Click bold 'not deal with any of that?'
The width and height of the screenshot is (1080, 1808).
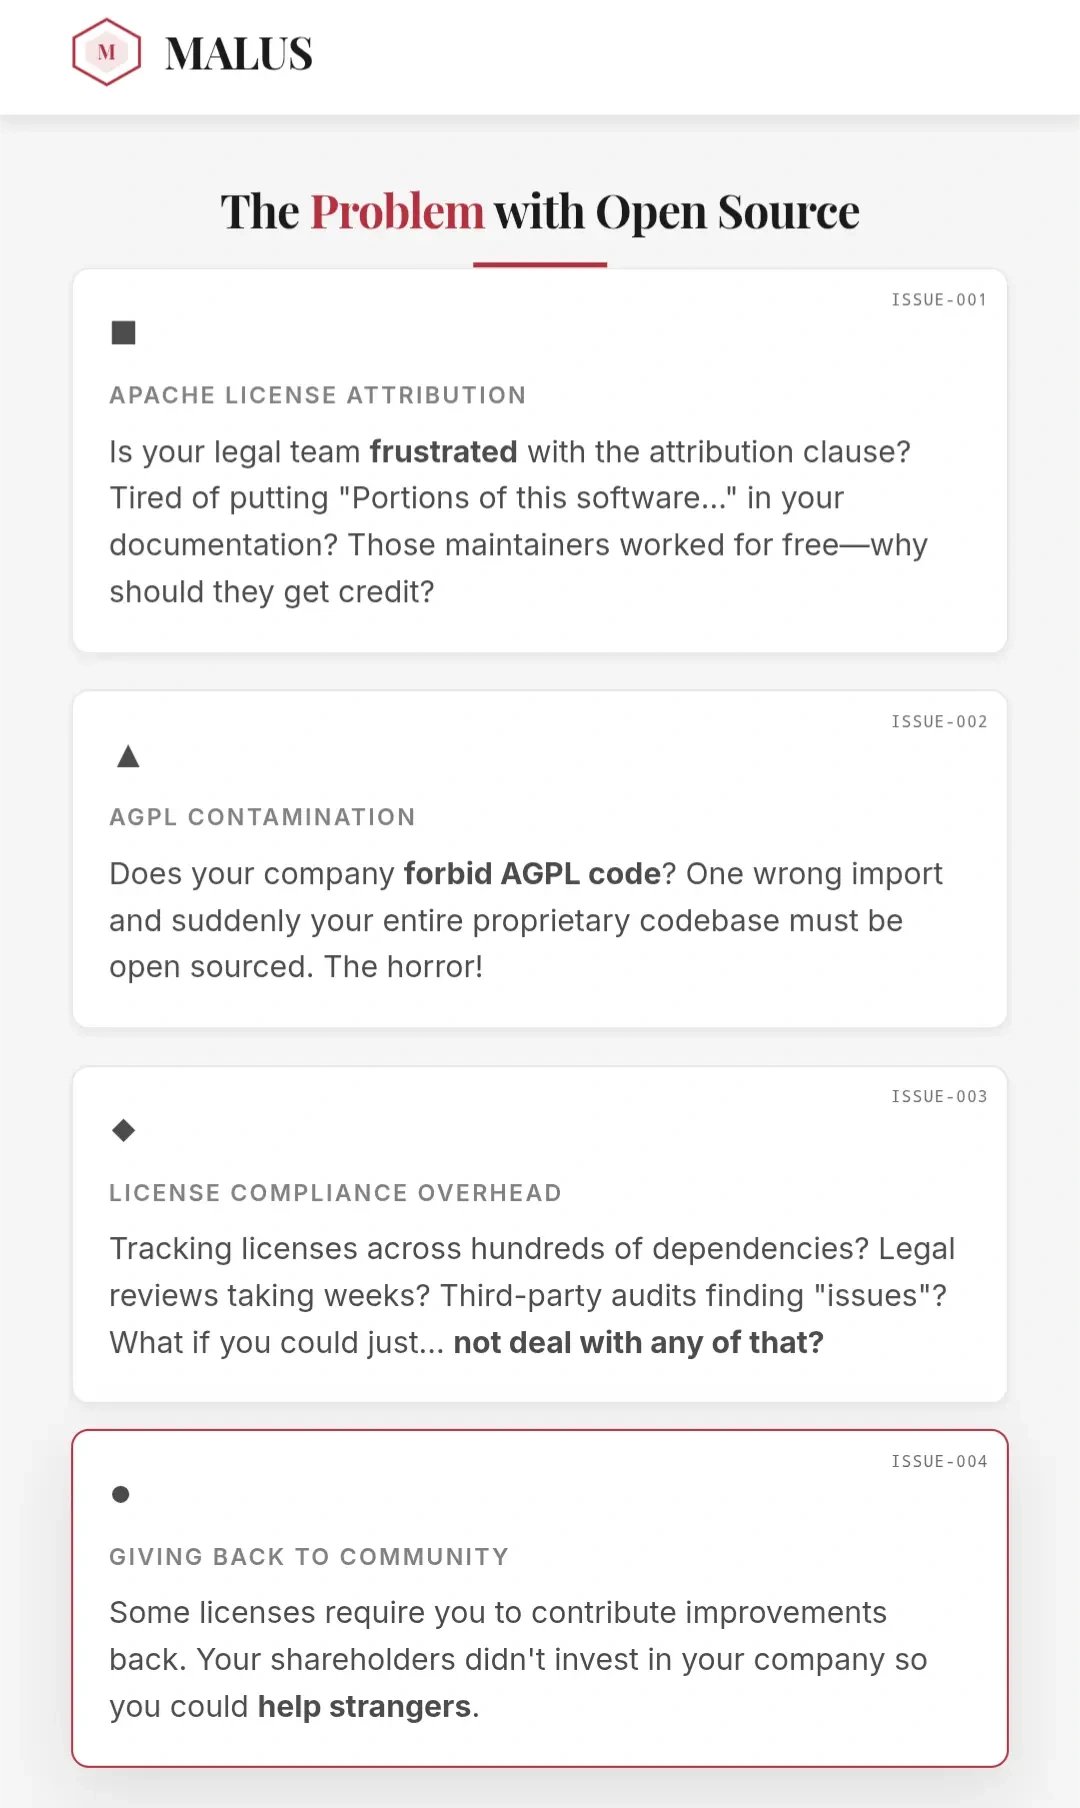(638, 1343)
